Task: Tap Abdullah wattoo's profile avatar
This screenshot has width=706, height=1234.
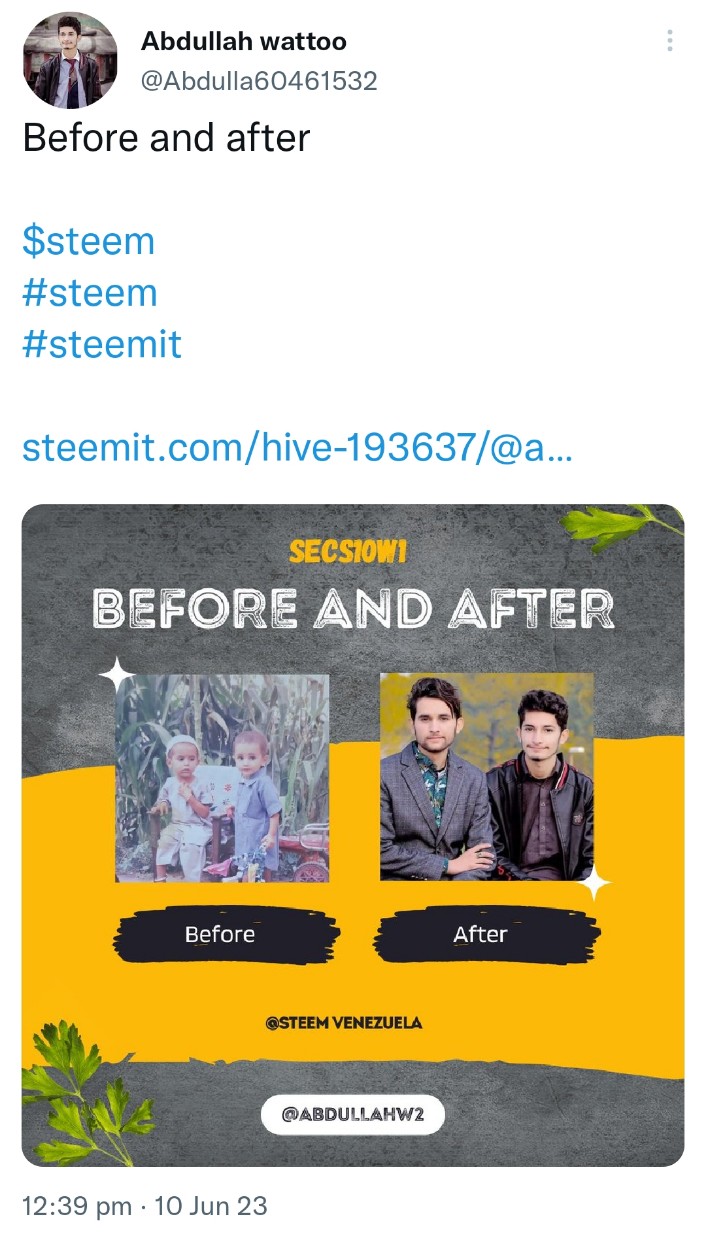Action: pyautogui.click(x=70, y=60)
